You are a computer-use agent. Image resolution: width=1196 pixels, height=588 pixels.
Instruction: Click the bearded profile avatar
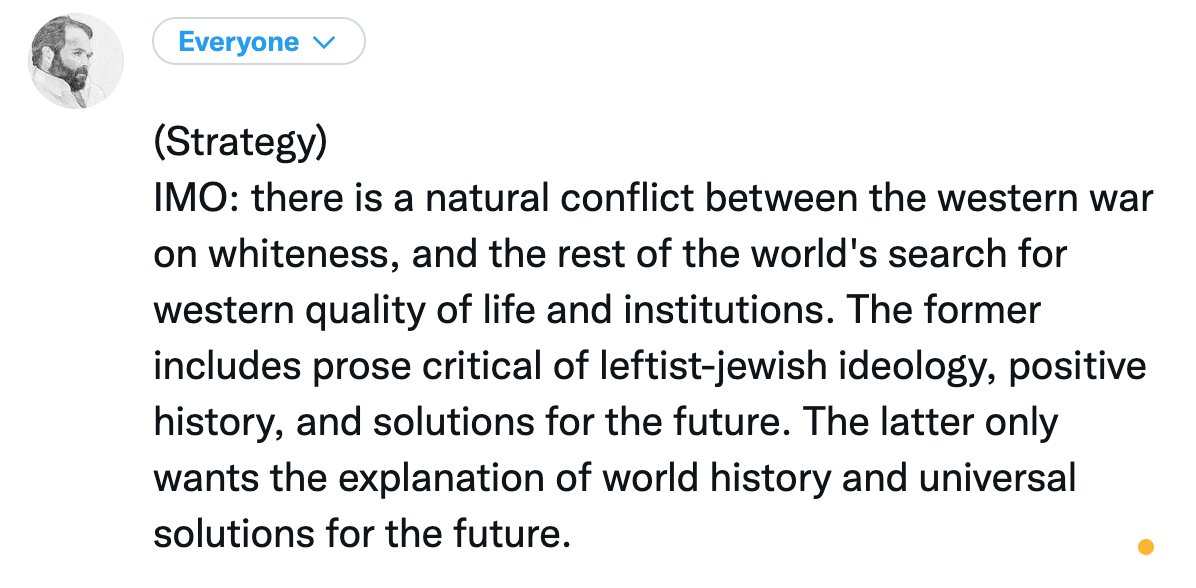(x=77, y=62)
